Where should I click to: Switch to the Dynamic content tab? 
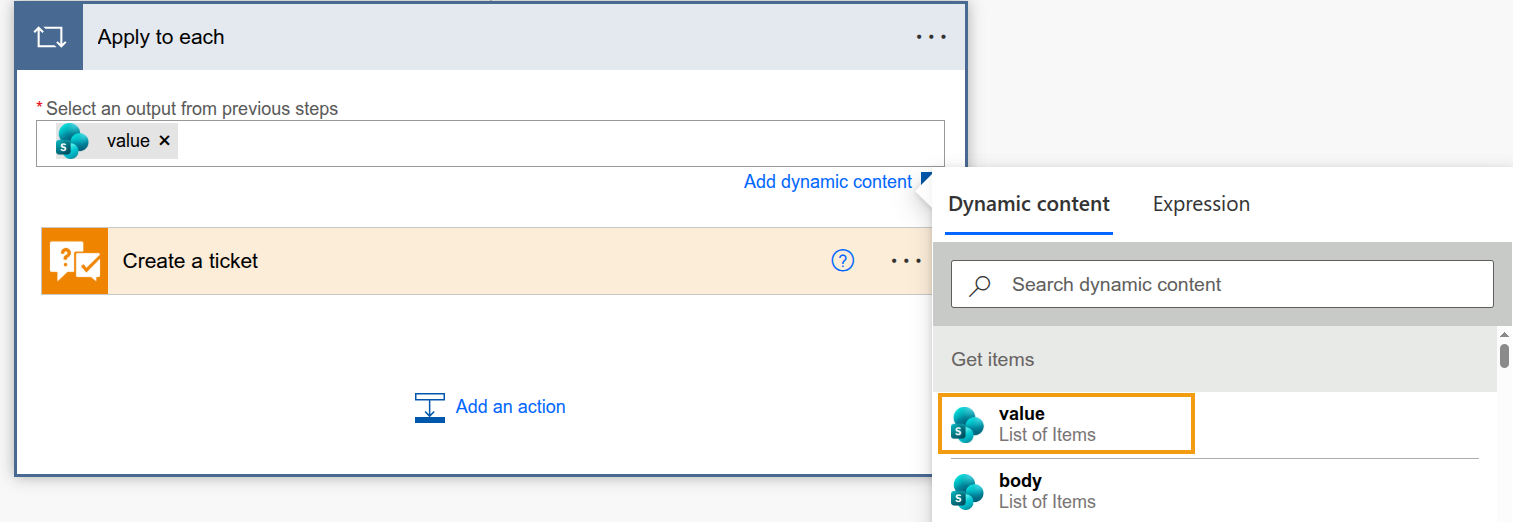pos(1029,204)
